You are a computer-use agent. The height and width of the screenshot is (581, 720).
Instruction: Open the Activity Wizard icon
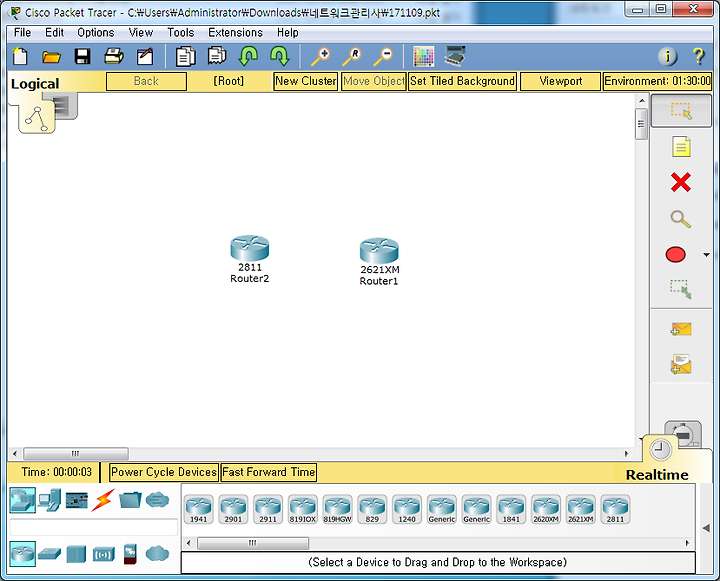[145, 57]
